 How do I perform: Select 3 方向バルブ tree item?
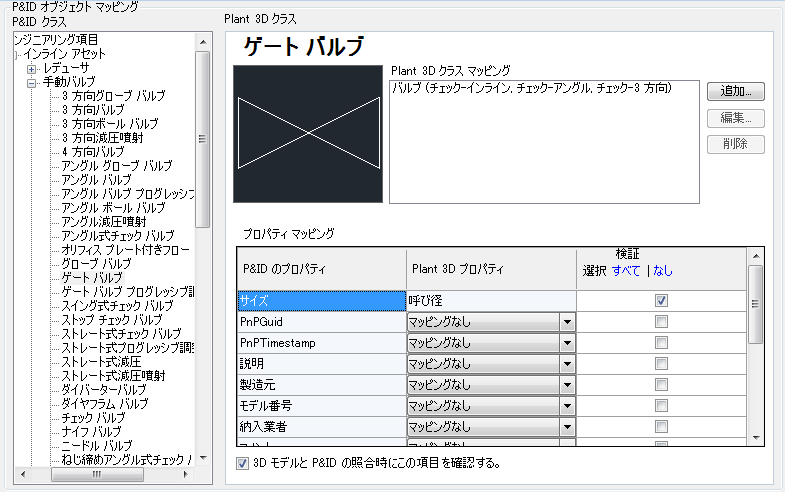93,110
